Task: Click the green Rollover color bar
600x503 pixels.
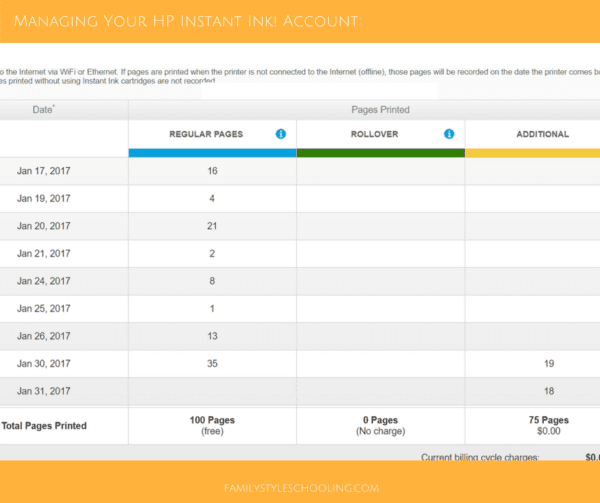Action: [381, 153]
